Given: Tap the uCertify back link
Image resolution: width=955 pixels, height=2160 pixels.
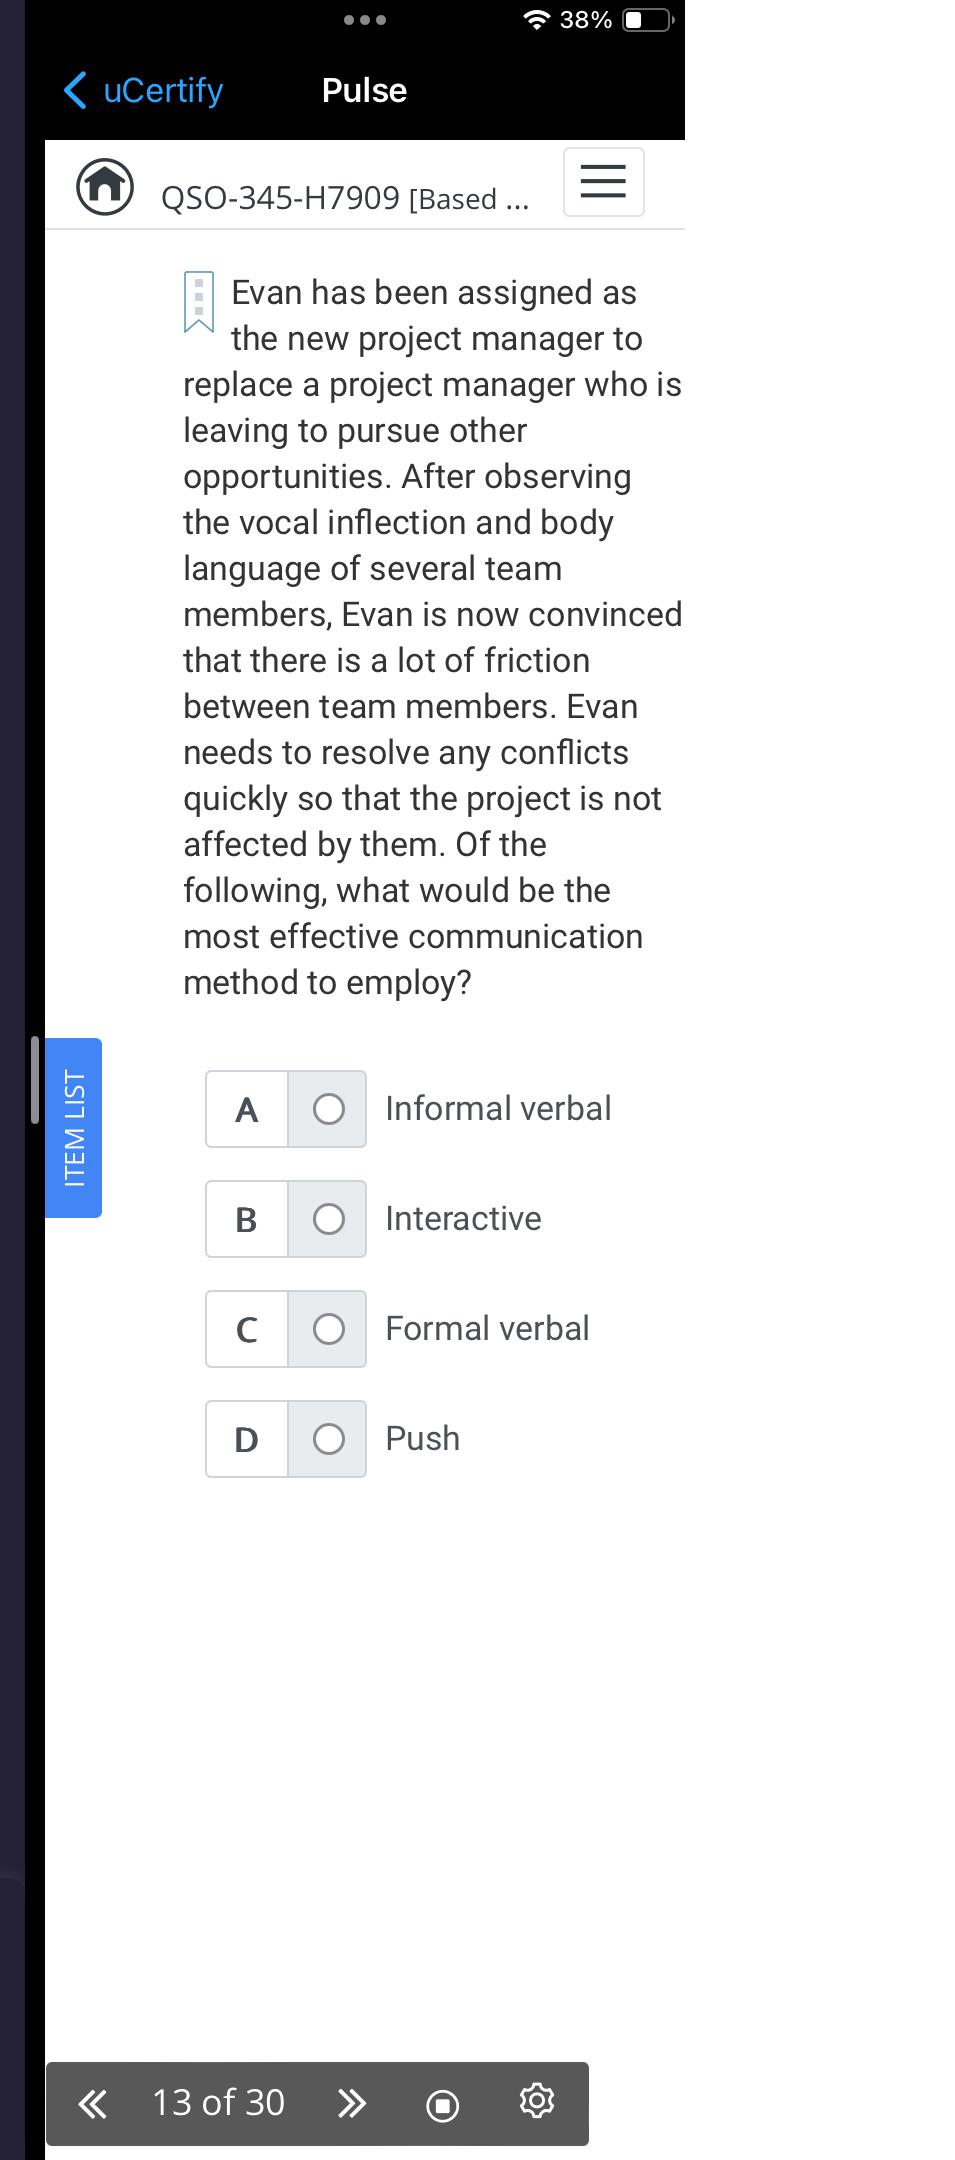Looking at the screenshot, I should pos(160,90).
